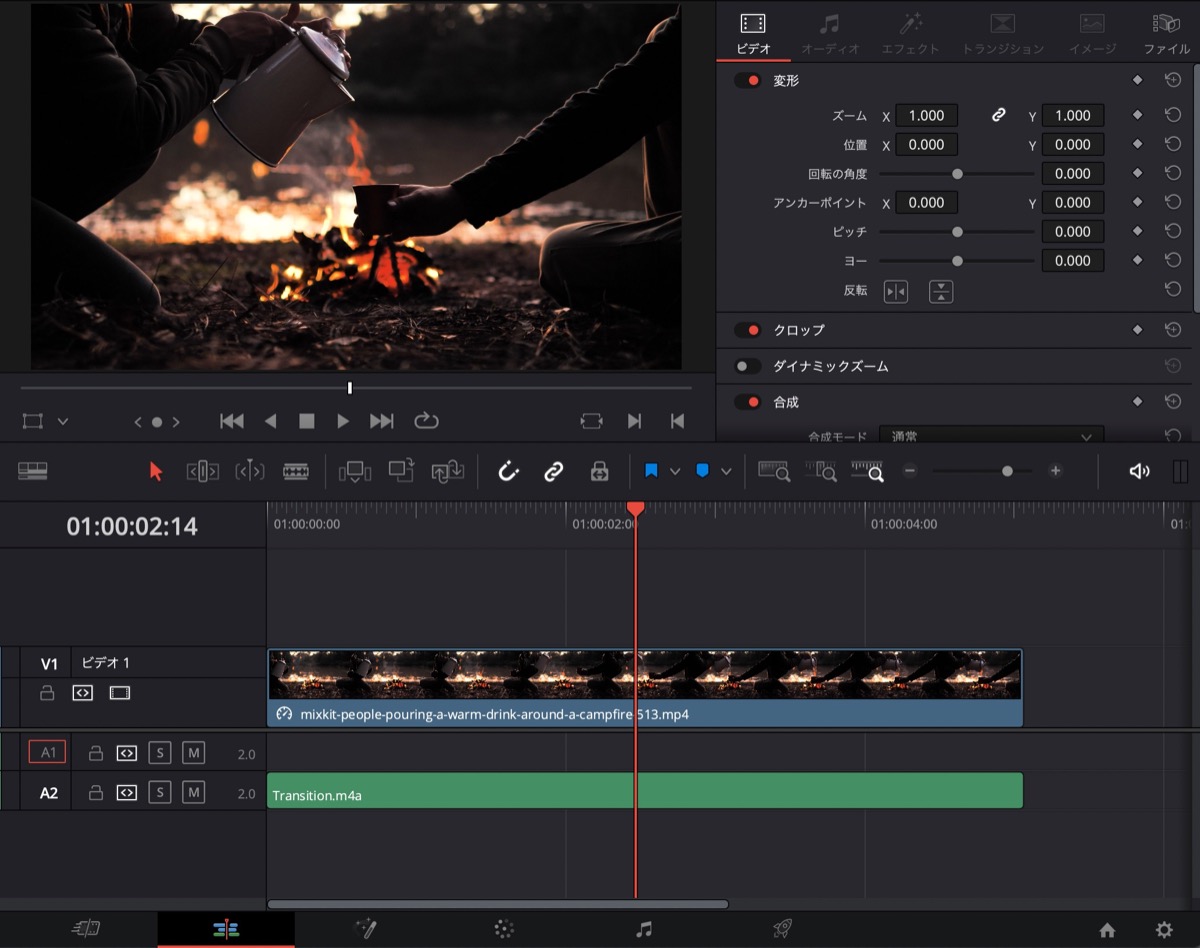Click the overwrite clip icon
The height and width of the screenshot is (948, 1200).
[401, 472]
